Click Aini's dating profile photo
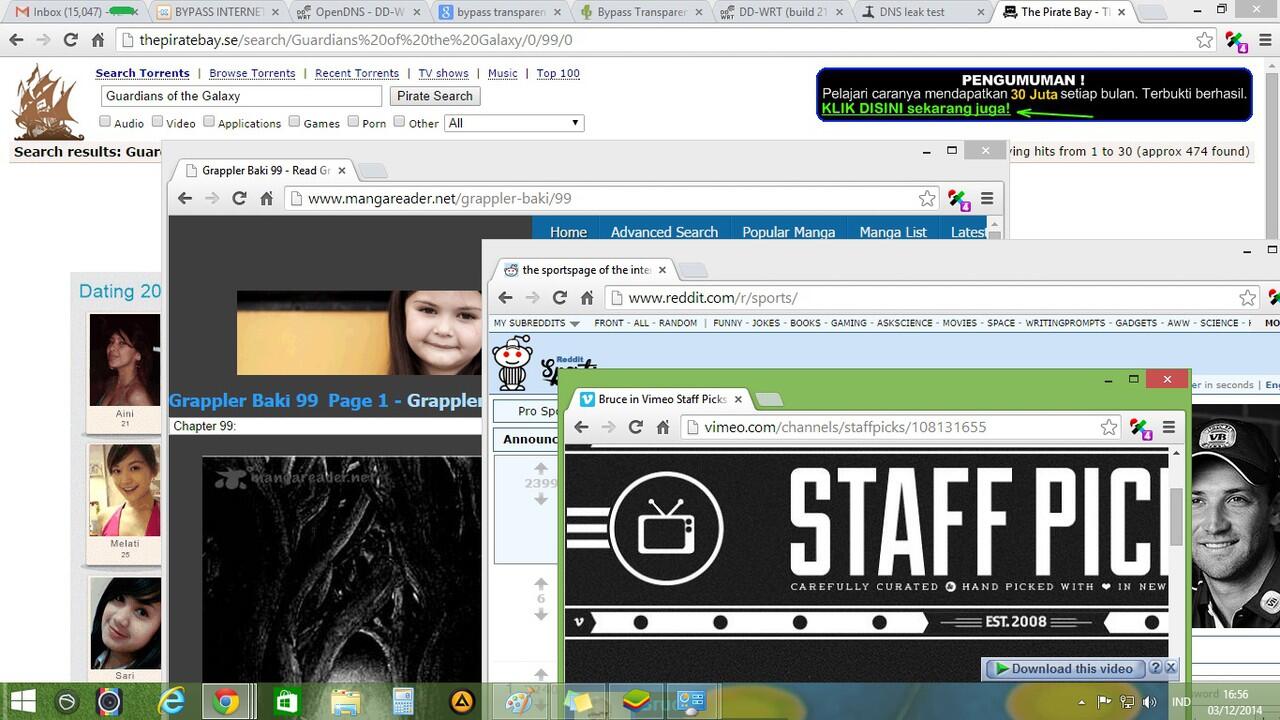The width and height of the screenshot is (1280, 720). coord(124,360)
